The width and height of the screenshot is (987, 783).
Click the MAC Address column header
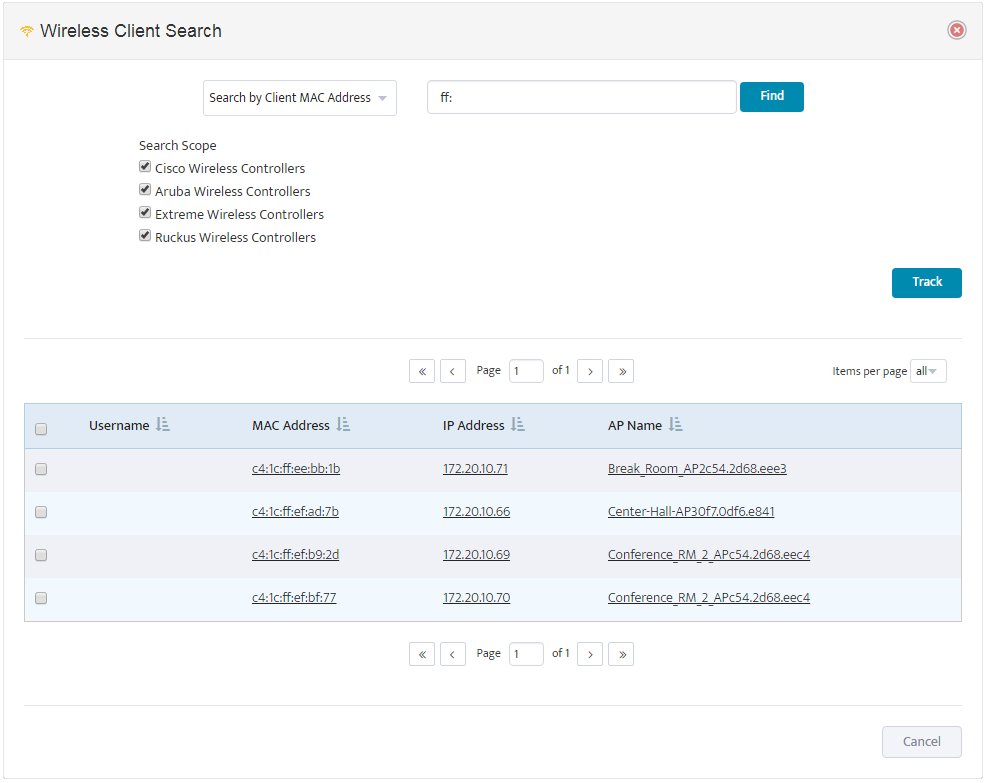[x=291, y=425]
